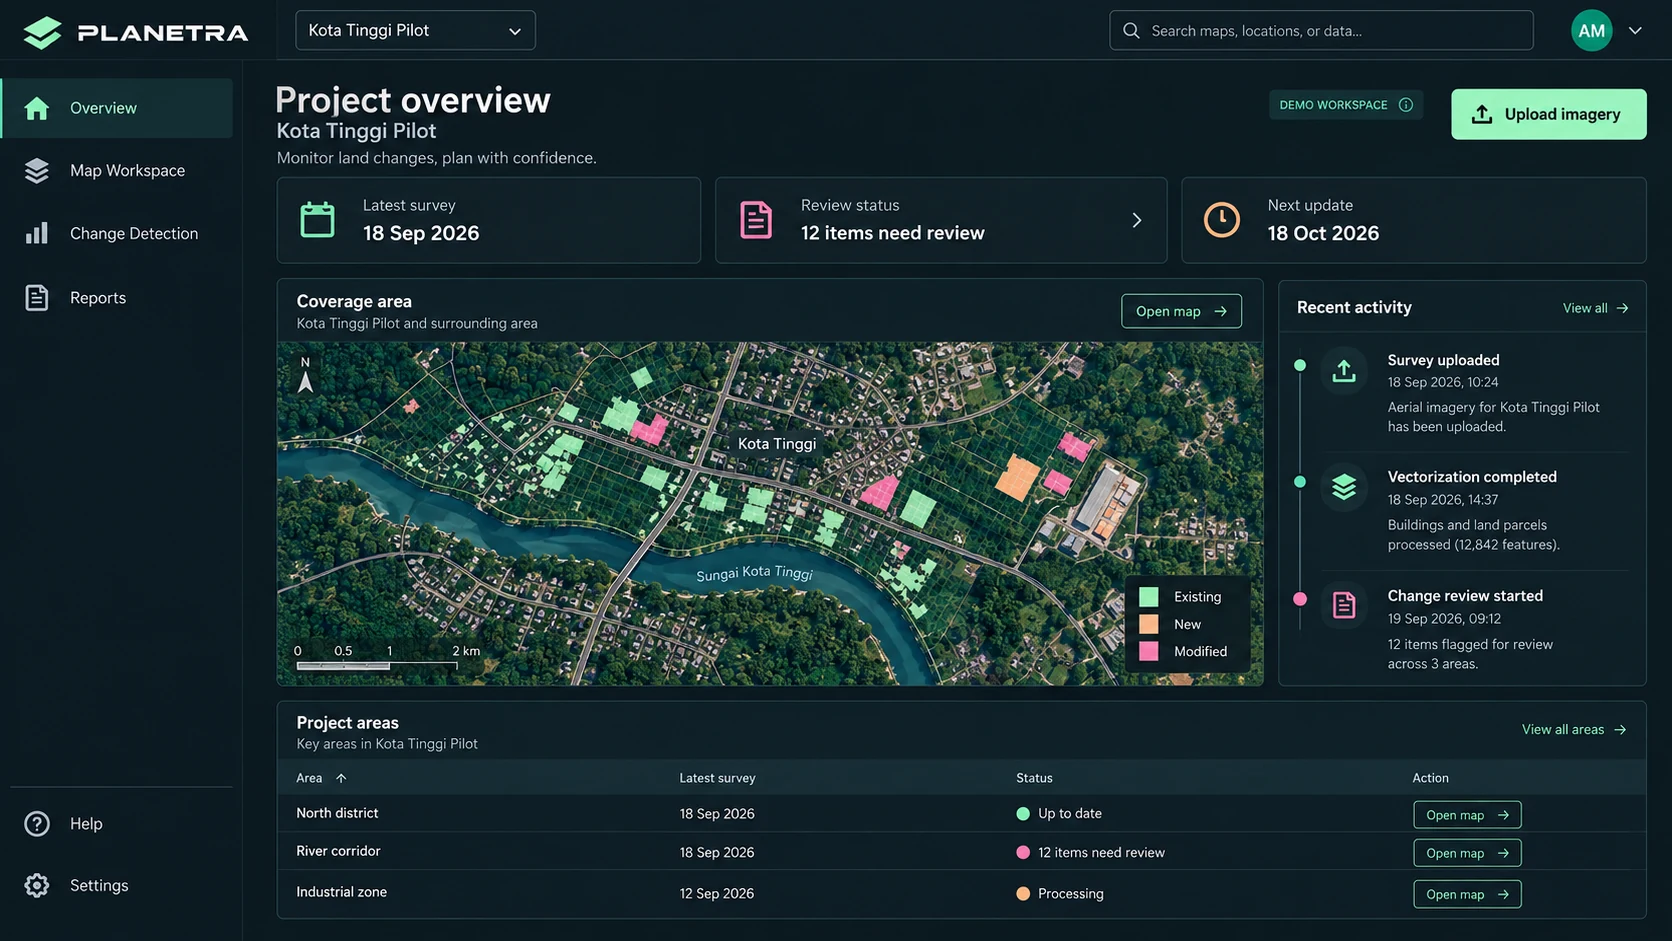Image resolution: width=1672 pixels, height=941 pixels.
Task: Click the map scale bar
Action: 377,665
